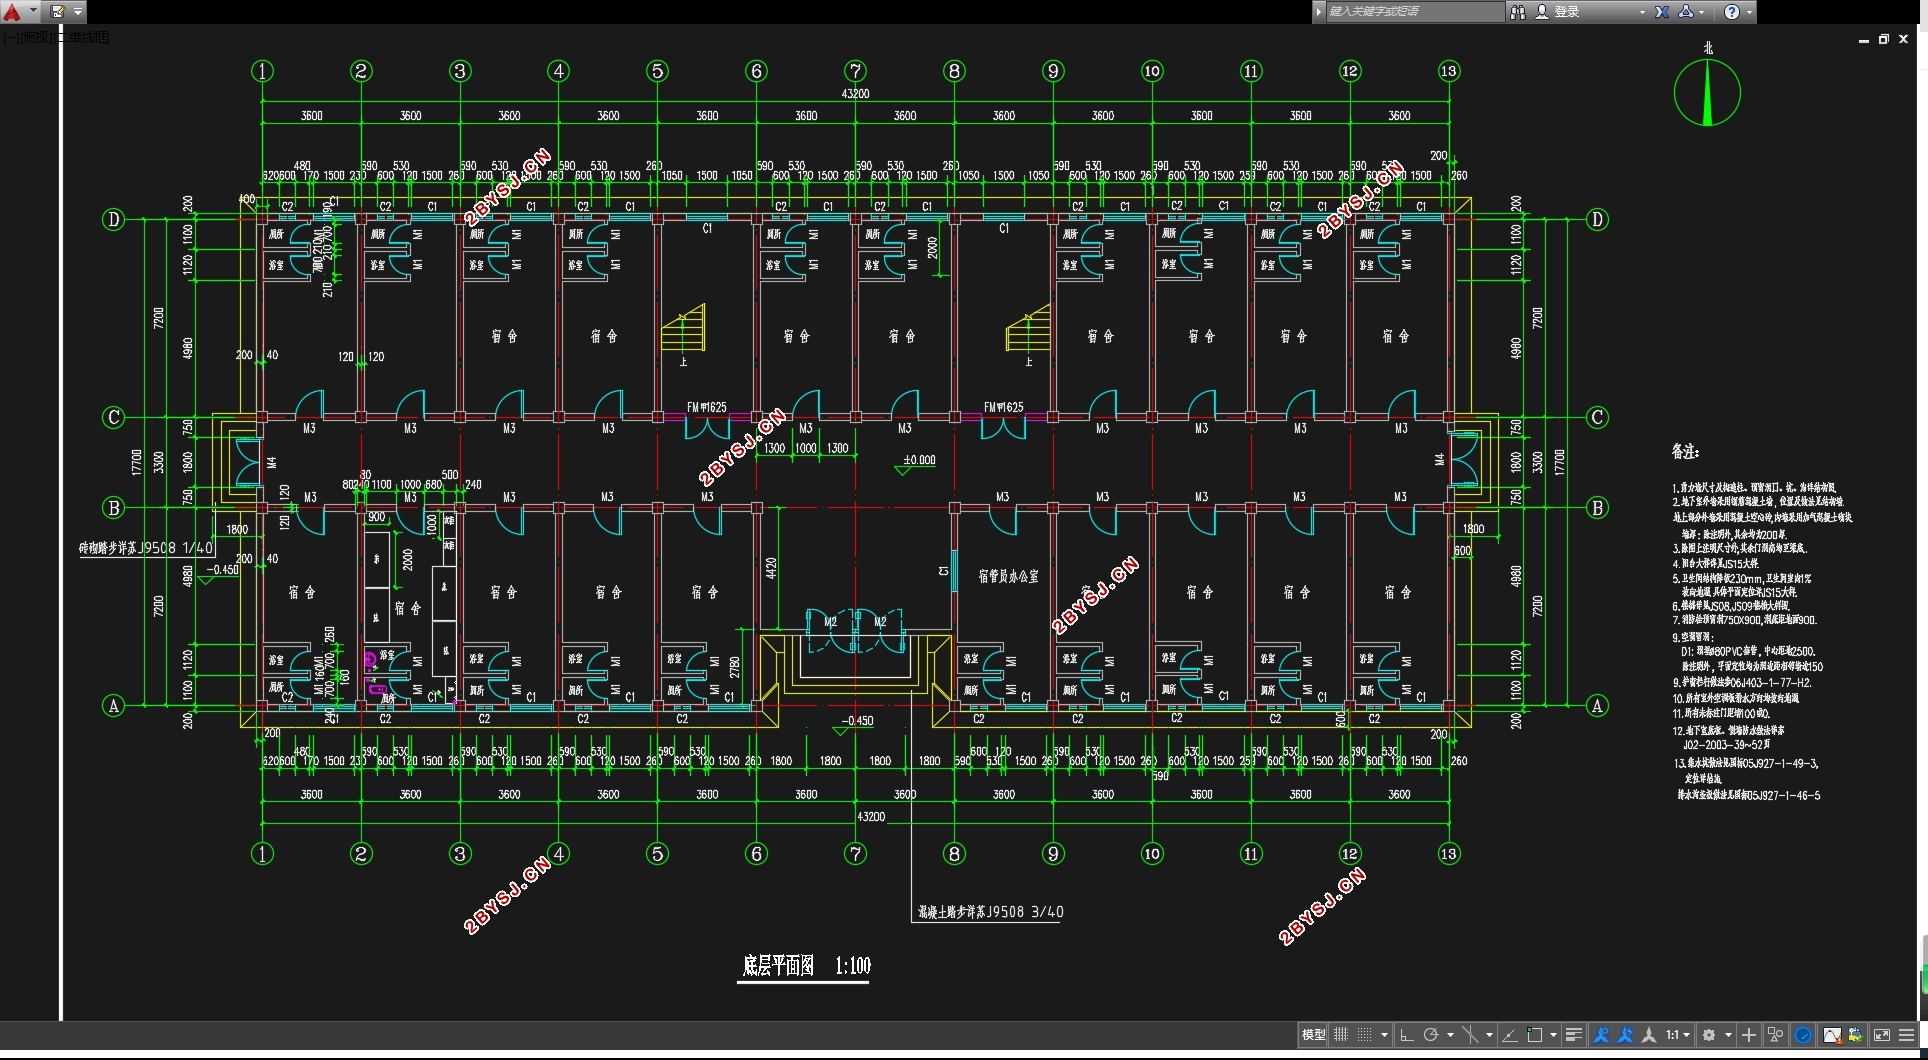Select the 混凝土踏步详苏J9508 3/40 annotation

pyautogui.click(x=991, y=912)
